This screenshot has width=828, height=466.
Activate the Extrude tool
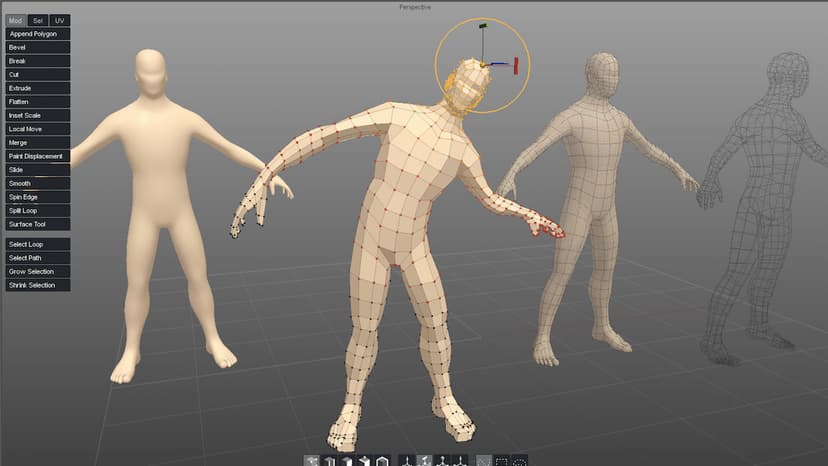click(37, 88)
